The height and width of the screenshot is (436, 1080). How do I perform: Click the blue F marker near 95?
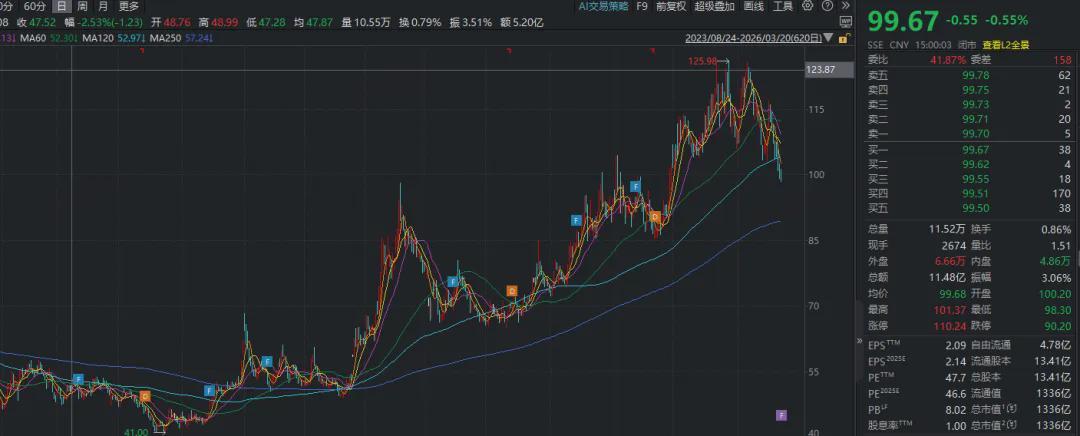[x=576, y=219]
